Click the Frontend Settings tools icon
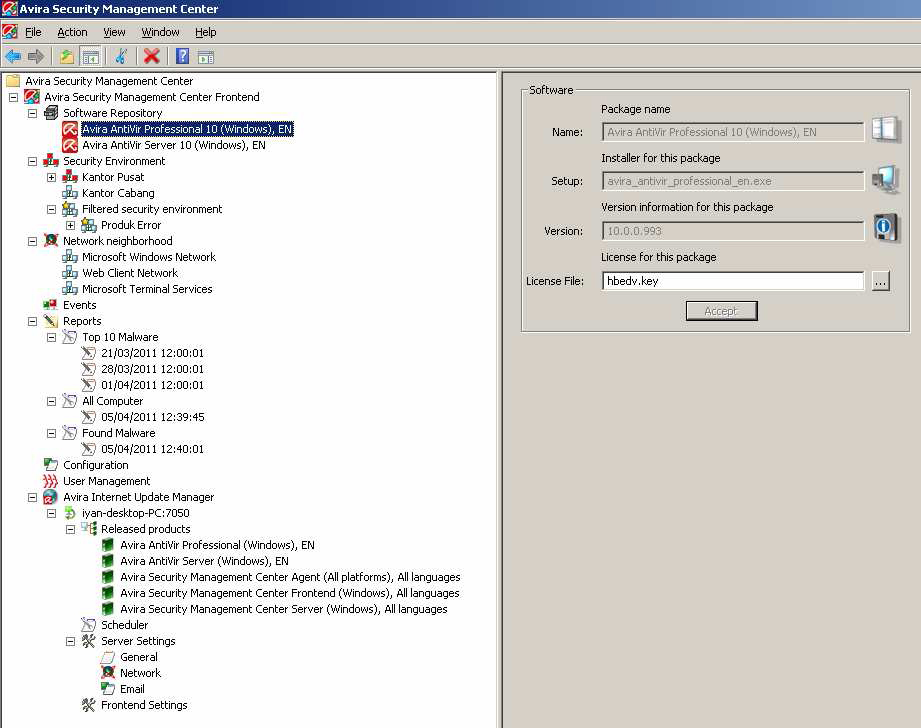Screen dimensions: 921x728 pos(89,704)
